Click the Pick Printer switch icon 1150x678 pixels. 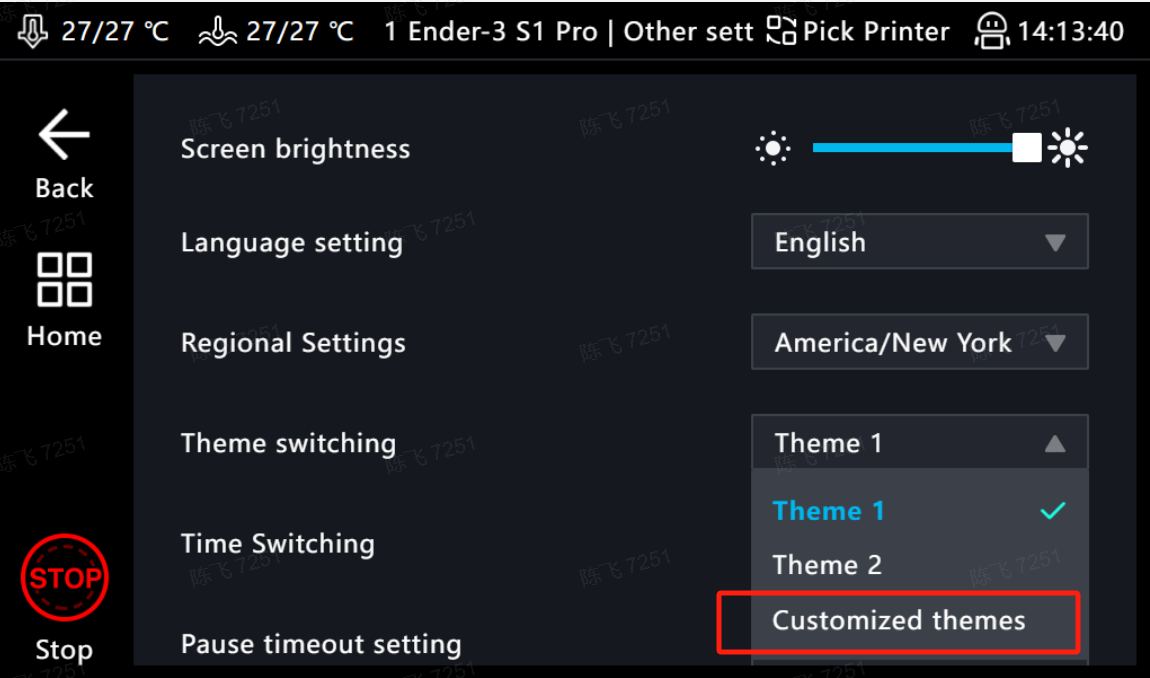[781, 31]
